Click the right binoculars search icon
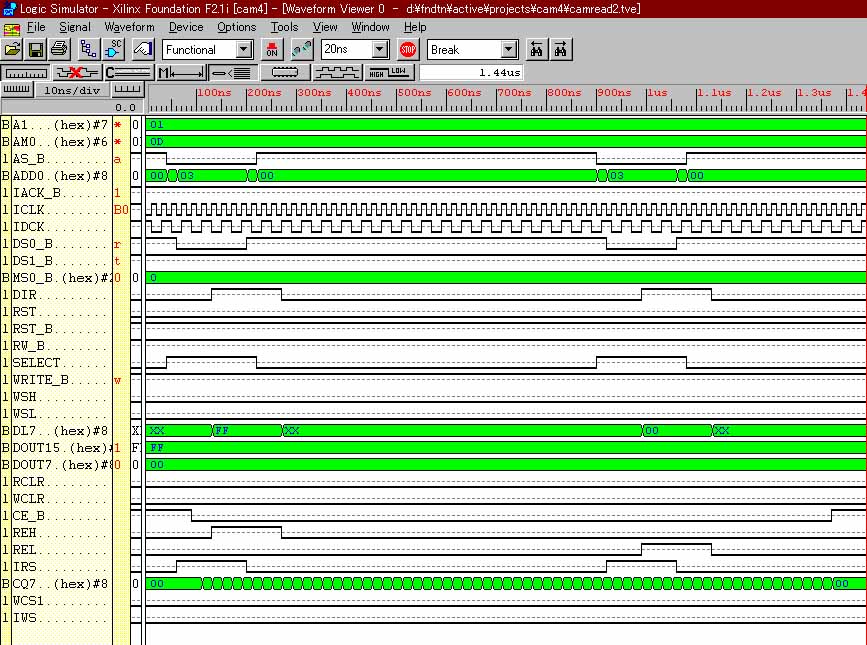 [561, 49]
